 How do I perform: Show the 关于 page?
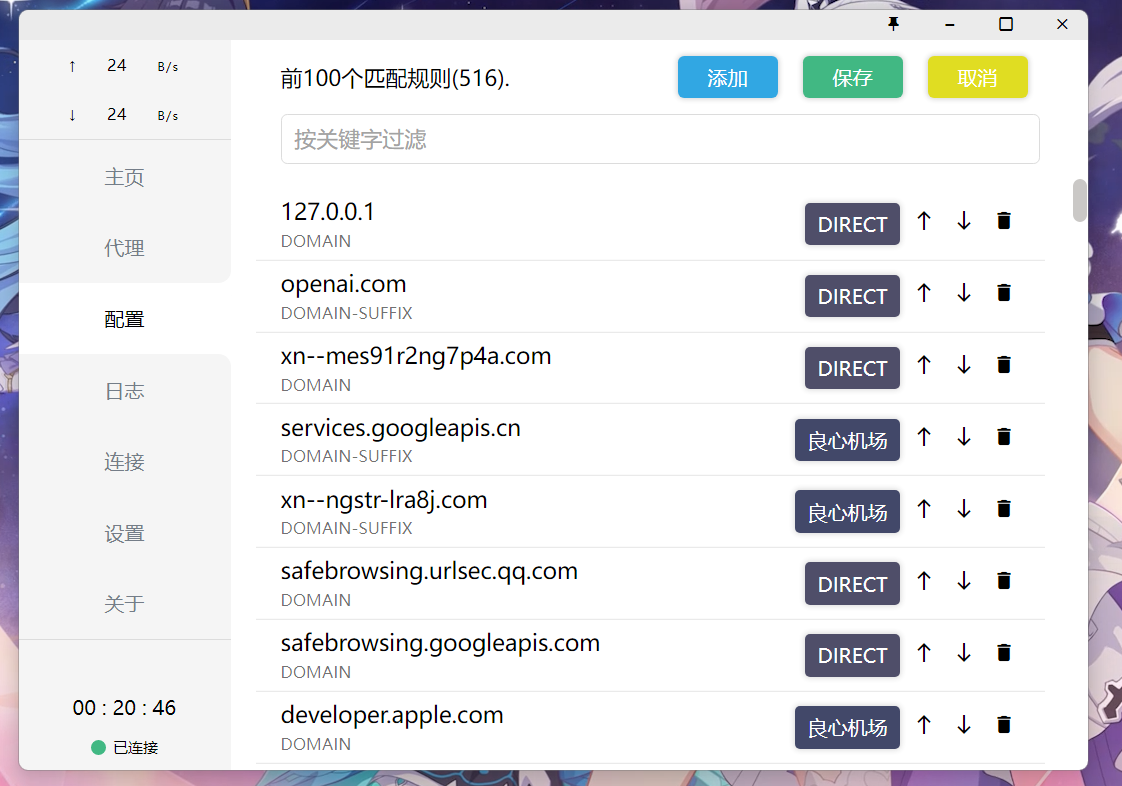(x=125, y=603)
